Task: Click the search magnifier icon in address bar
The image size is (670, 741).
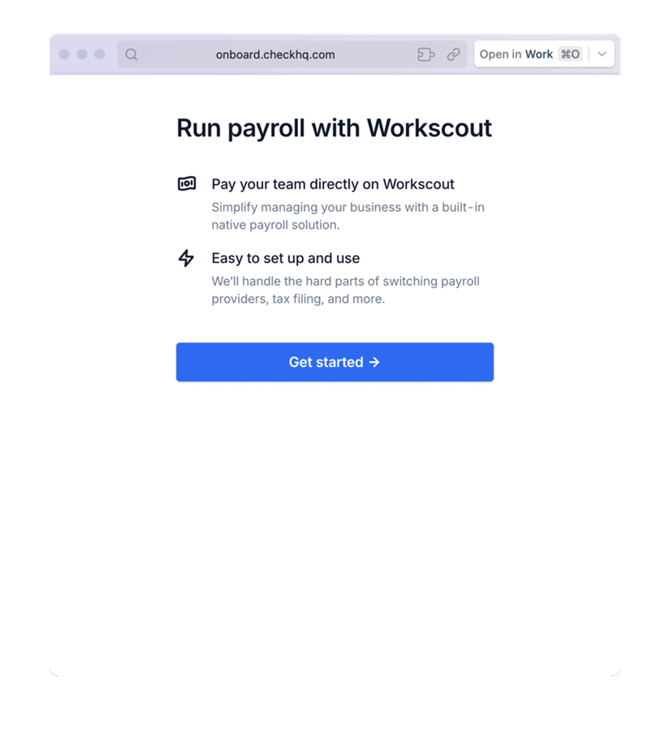Action: (131, 54)
